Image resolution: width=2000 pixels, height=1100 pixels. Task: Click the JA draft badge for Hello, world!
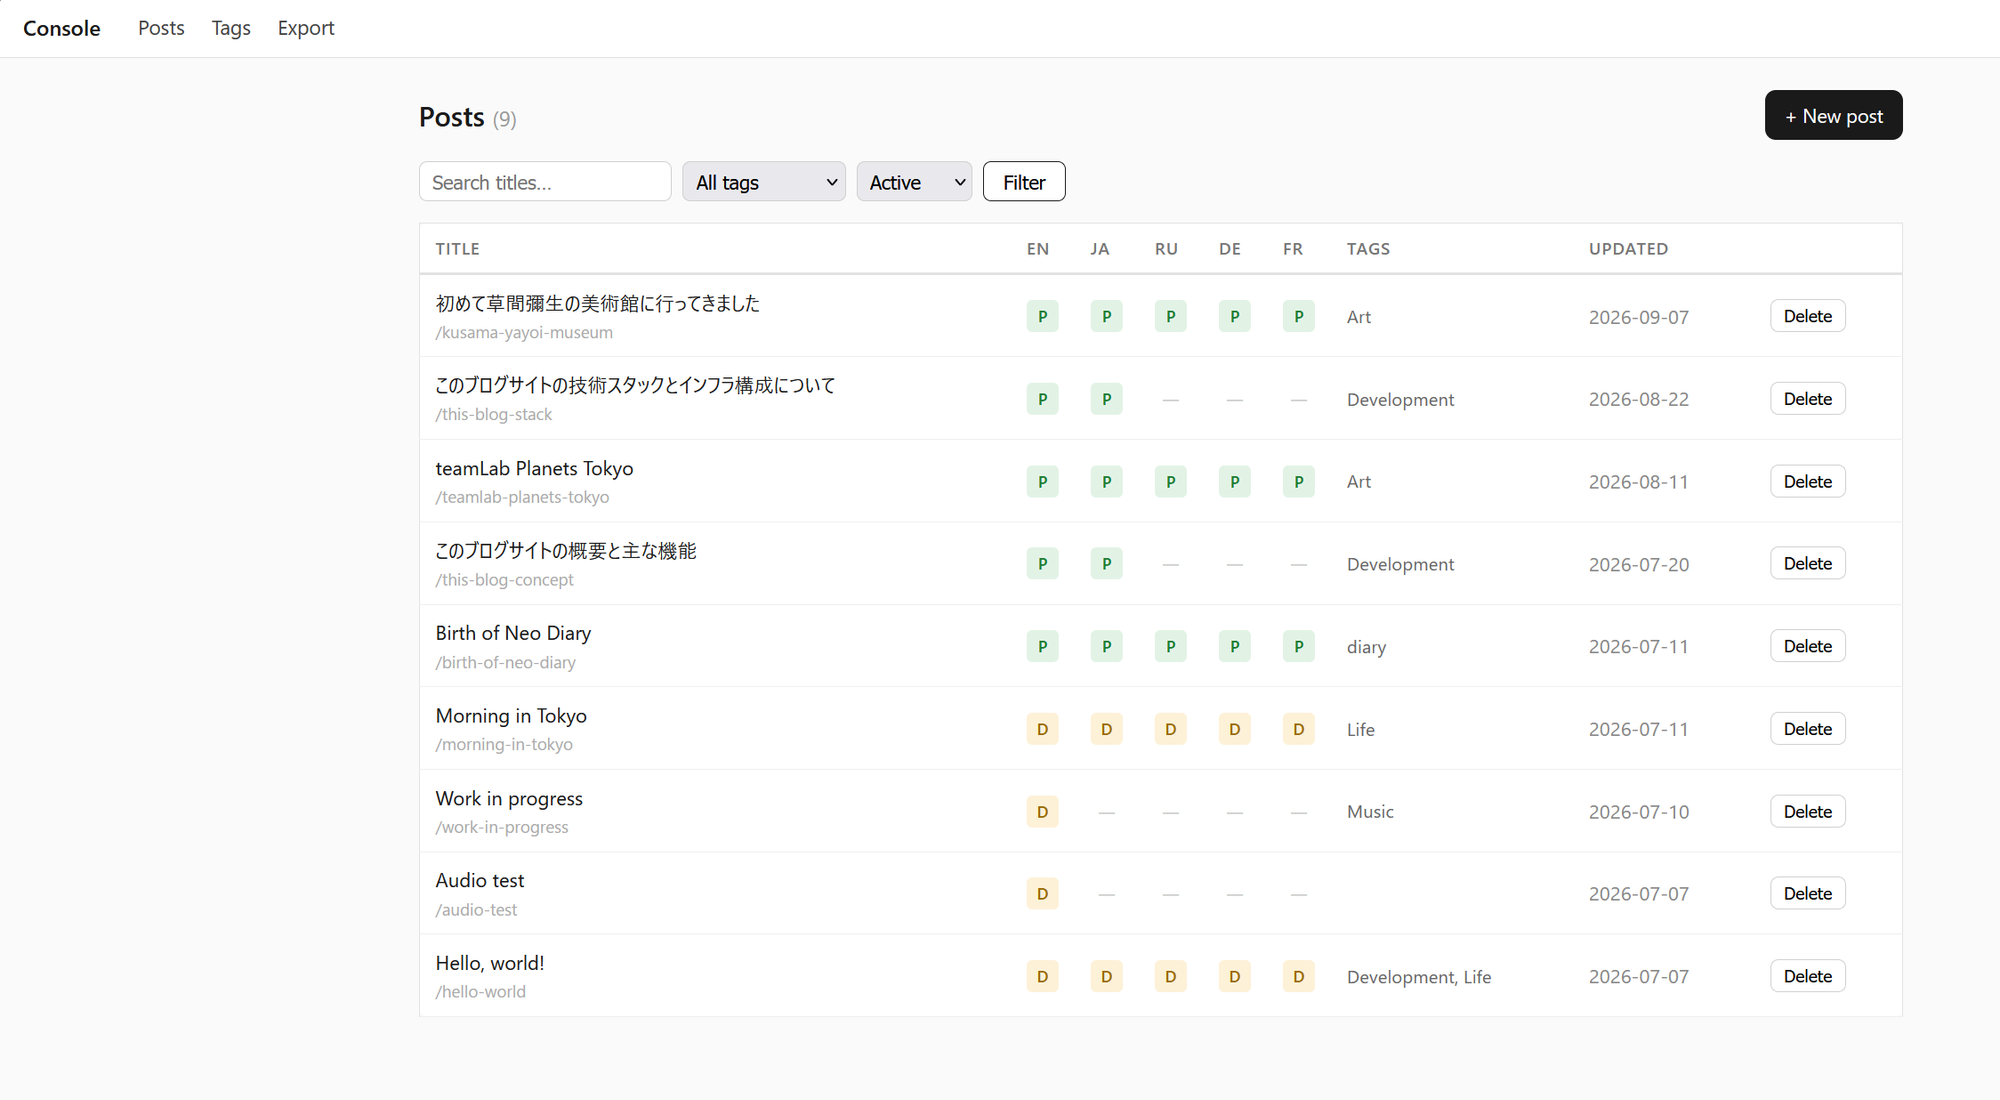(x=1106, y=976)
